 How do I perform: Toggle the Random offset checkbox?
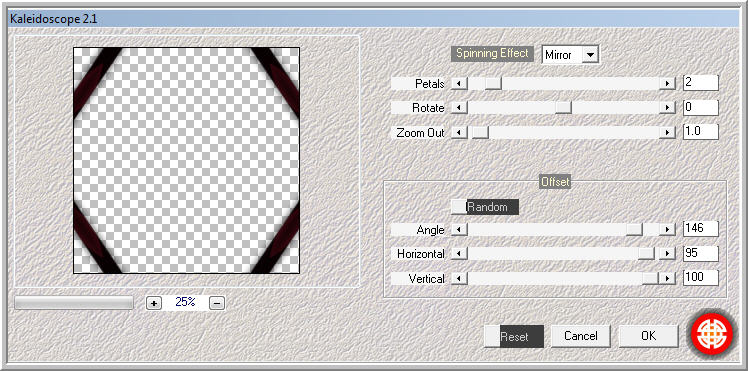[x=459, y=207]
